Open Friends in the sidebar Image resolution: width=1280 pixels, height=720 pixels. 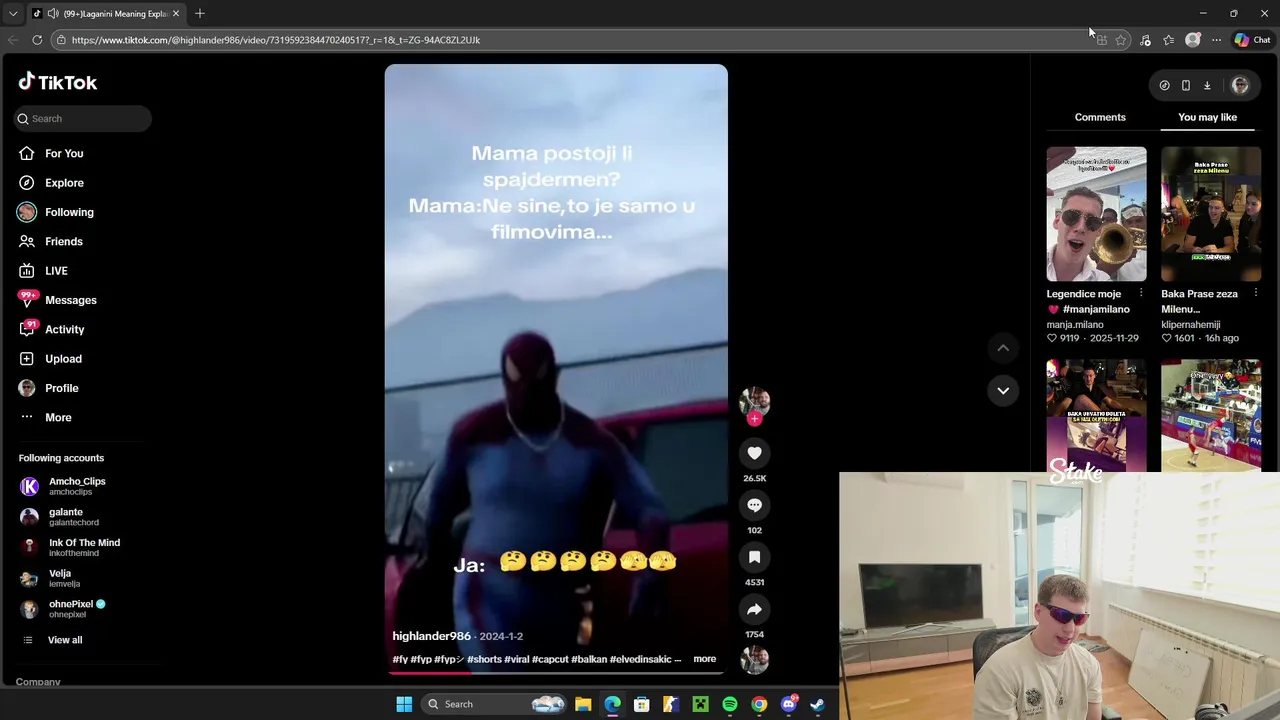(x=64, y=241)
